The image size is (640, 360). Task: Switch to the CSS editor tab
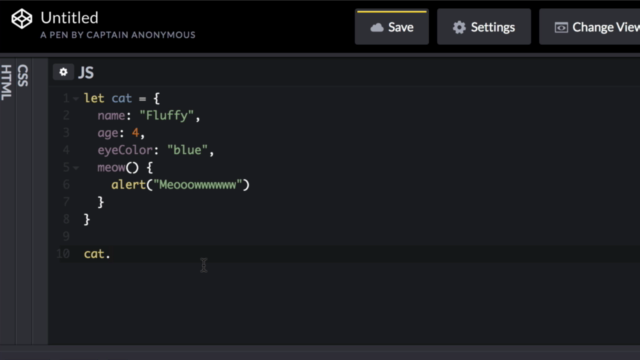(x=23, y=75)
